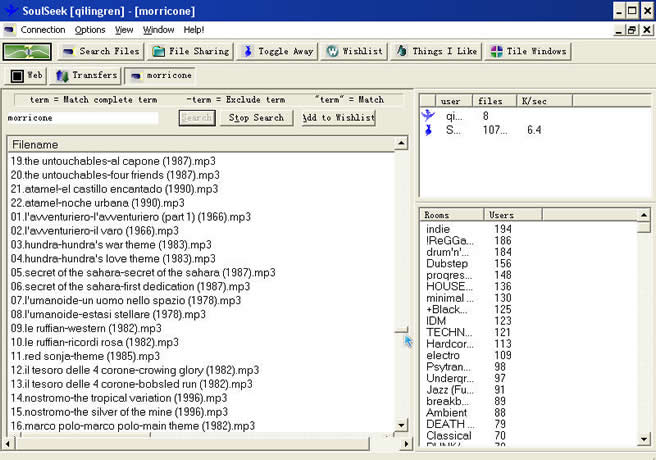Switch to the Web tab

[x=26, y=76]
